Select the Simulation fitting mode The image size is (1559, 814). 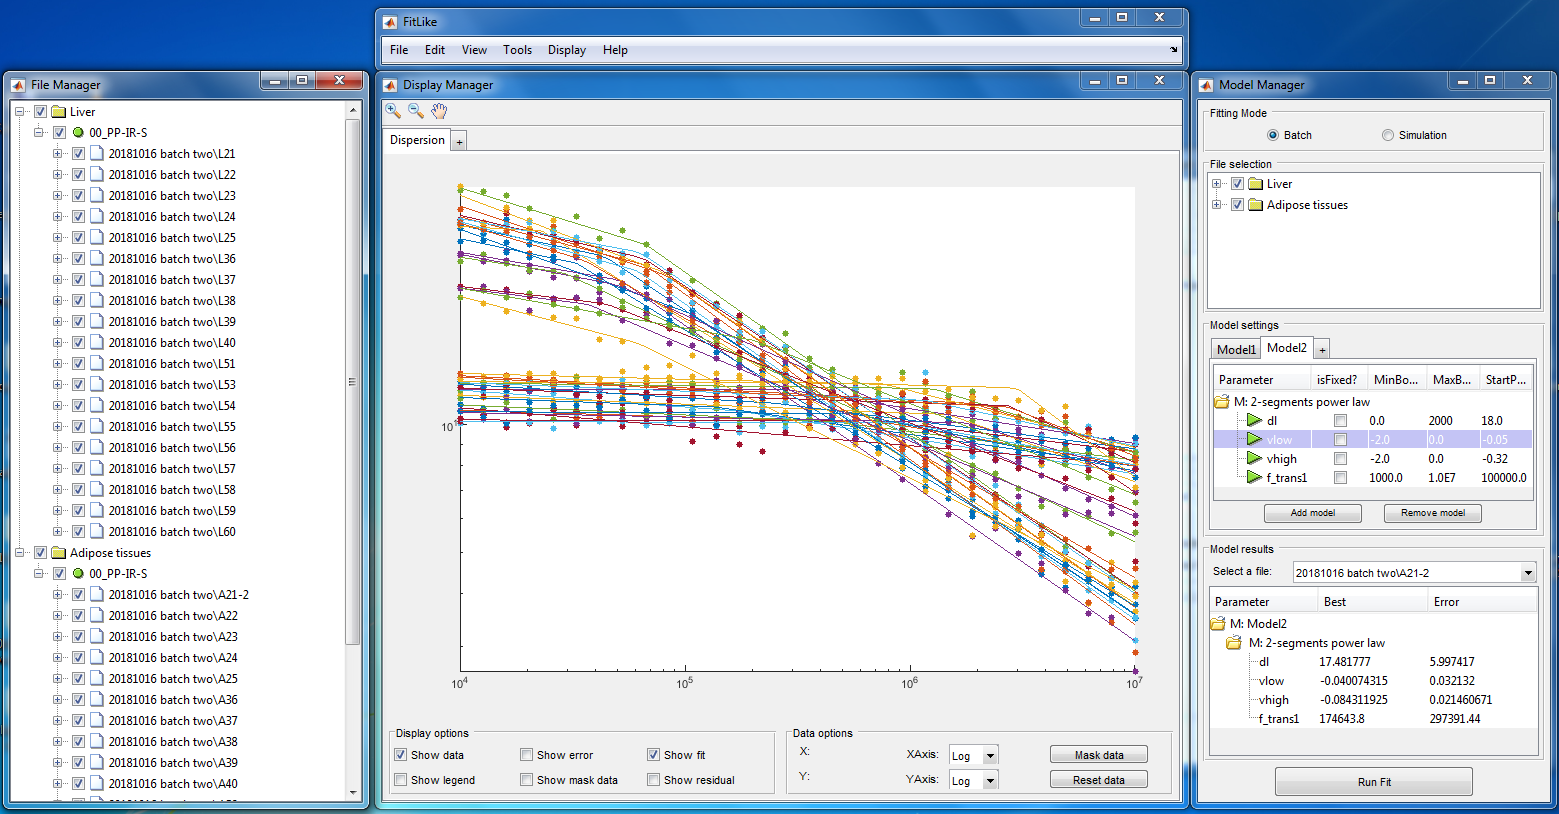coord(1388,135)
